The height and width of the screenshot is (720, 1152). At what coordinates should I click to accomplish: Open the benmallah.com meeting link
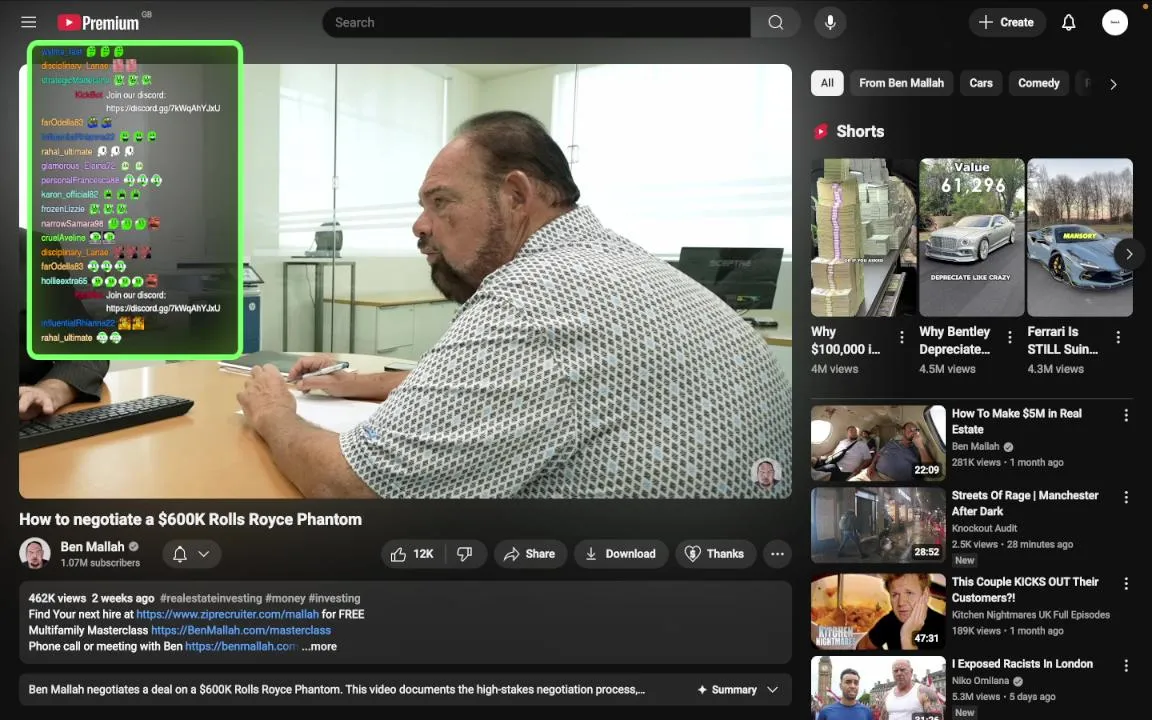241,647
